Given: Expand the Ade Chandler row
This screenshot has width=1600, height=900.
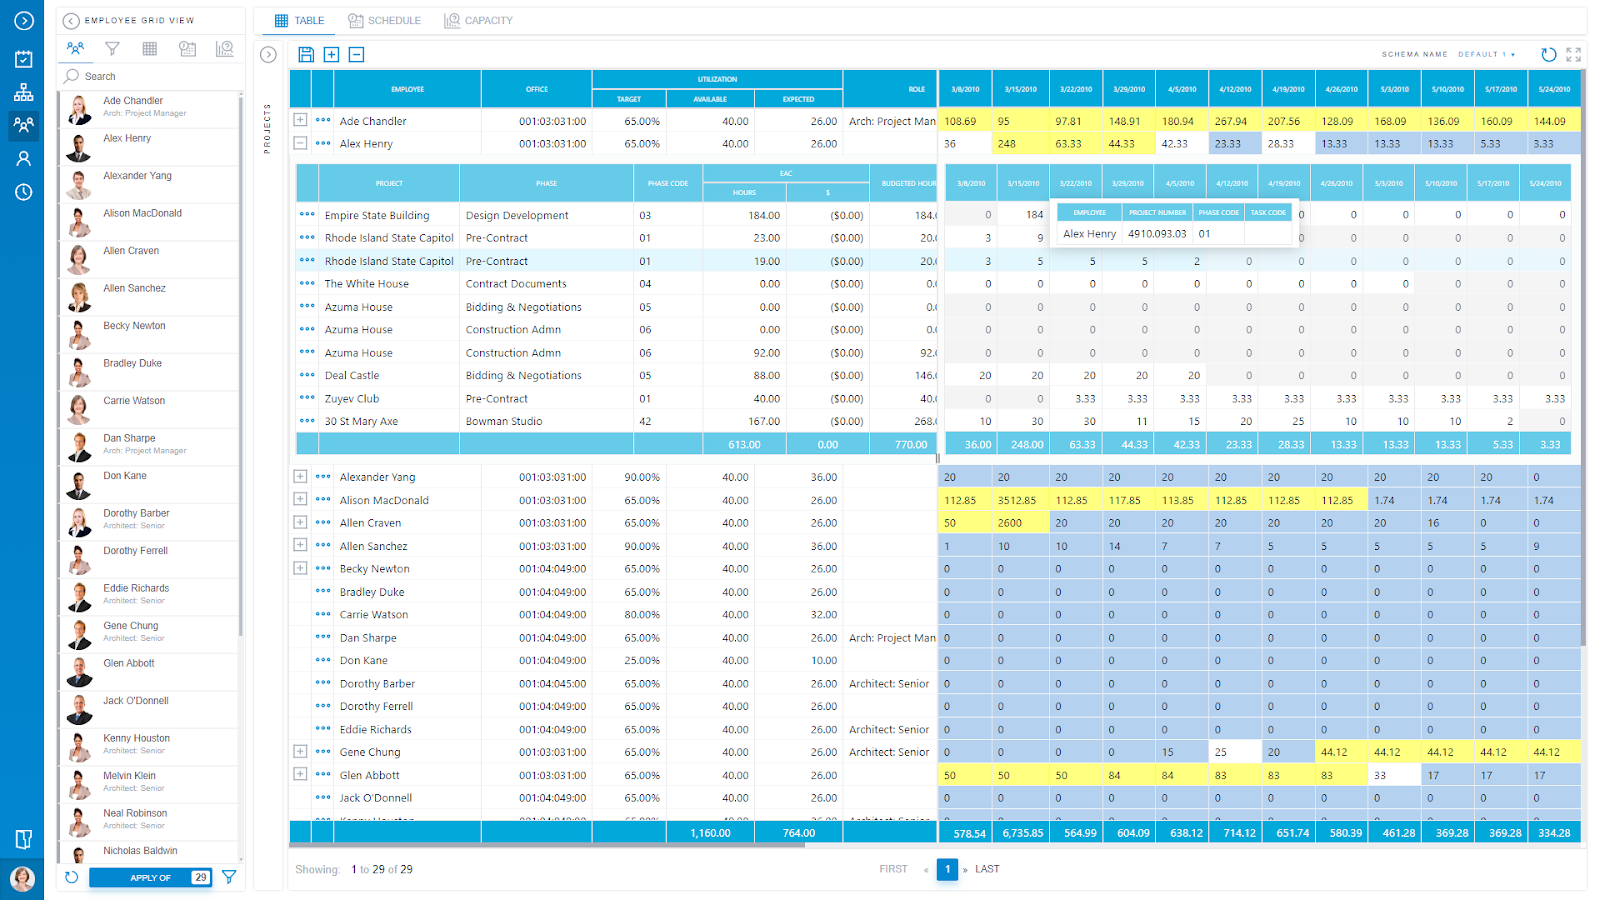Looking at the screenshot, I should 300,120.
